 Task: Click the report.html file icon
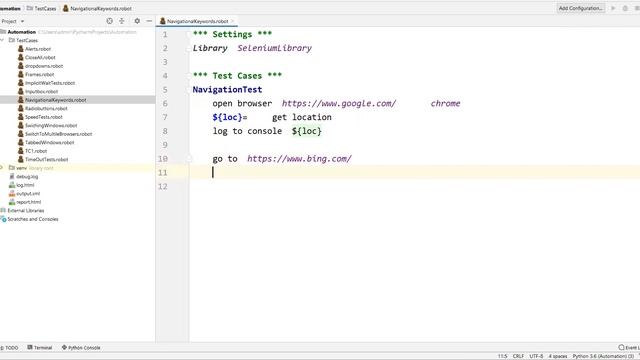pos(12,202)
